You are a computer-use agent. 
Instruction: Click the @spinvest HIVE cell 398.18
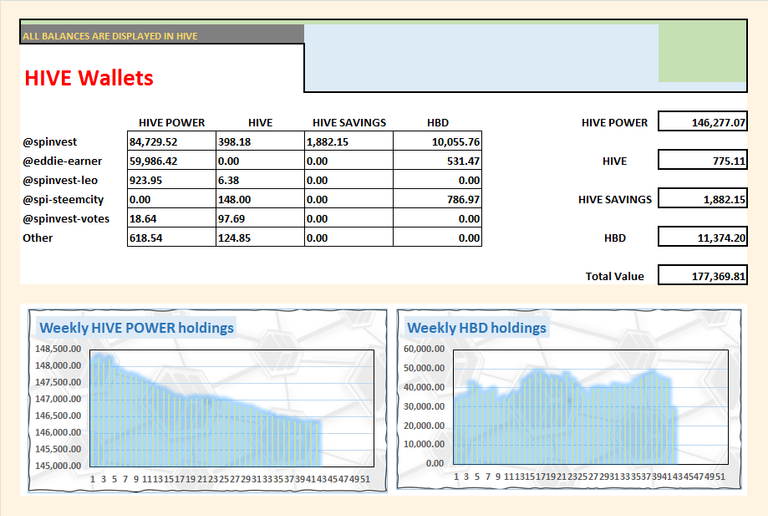tap(260, 141)
